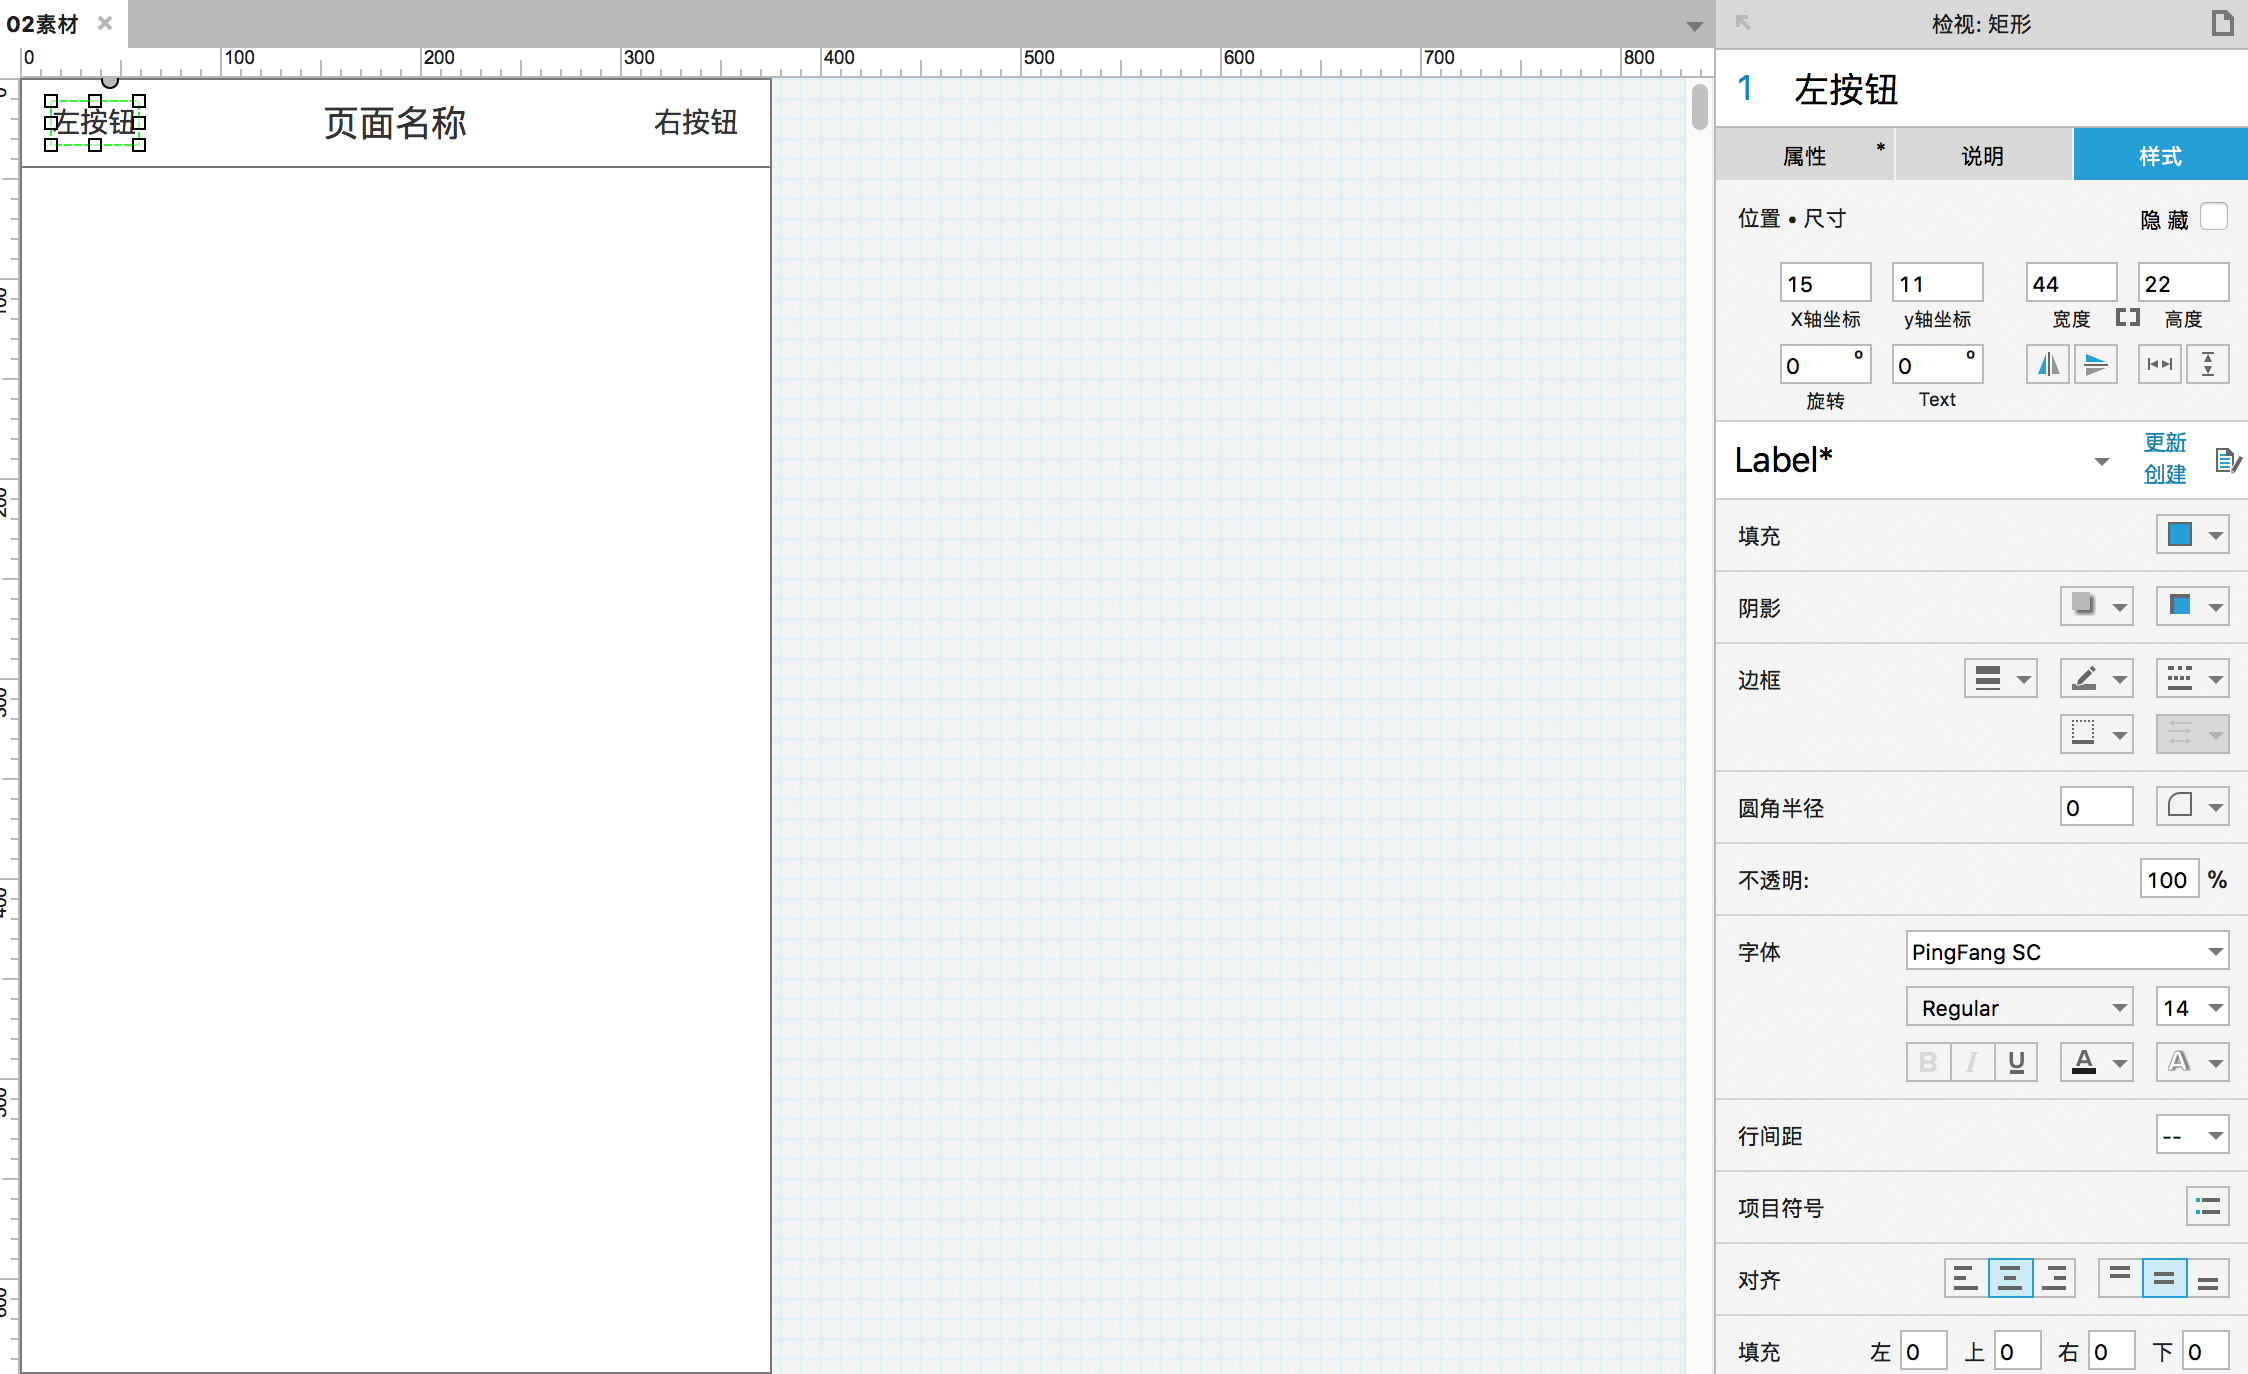Toggle the keep aspect ratio lock icon

(2127, 318)
